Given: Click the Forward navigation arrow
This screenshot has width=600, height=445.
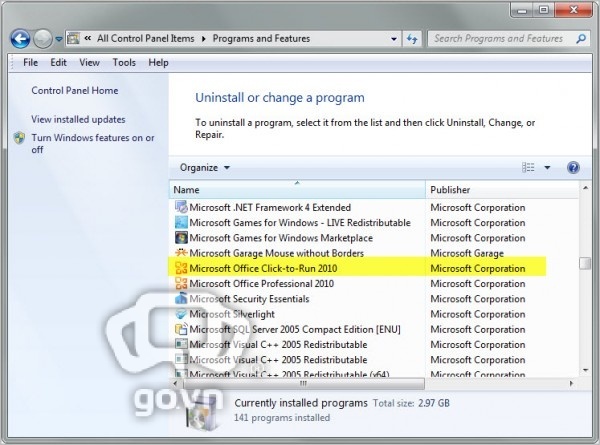Looking at the screenshot, I should pos(42,39).
